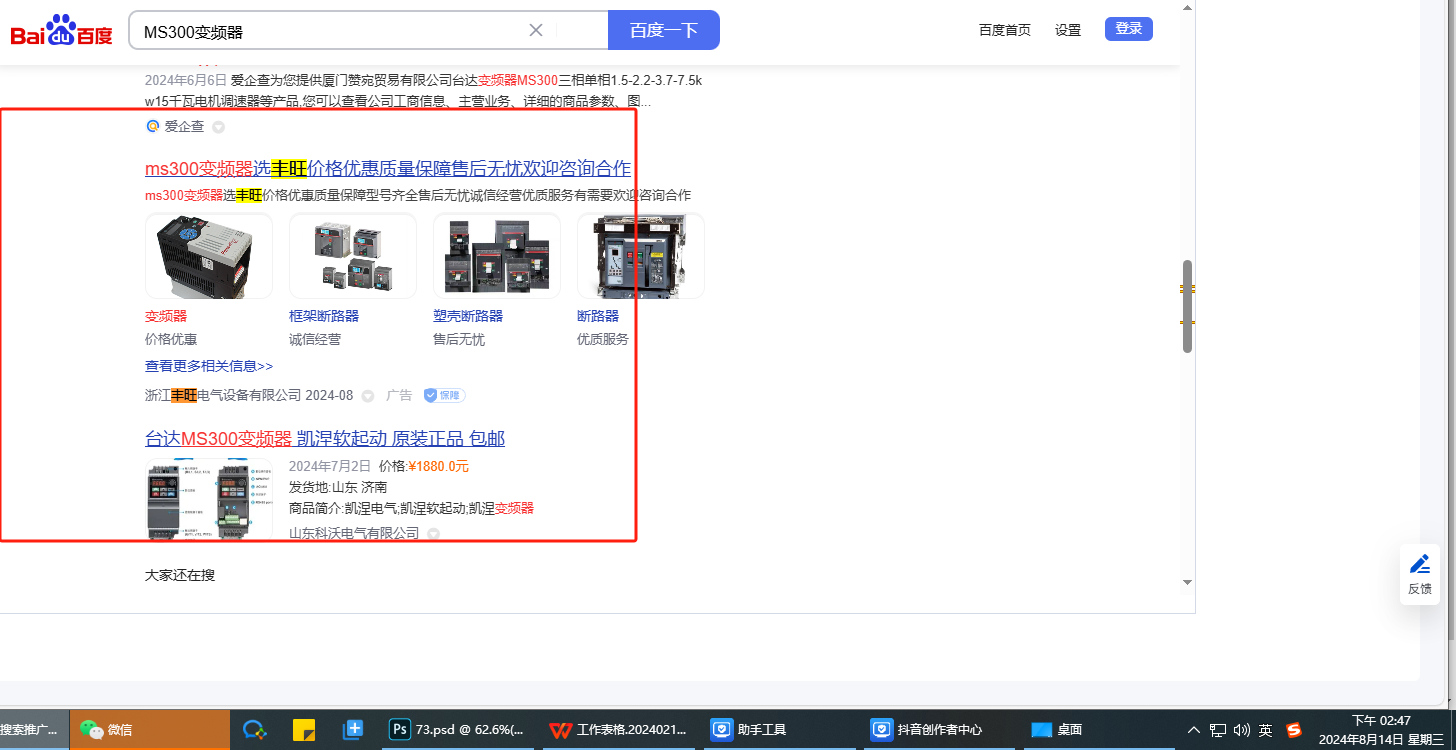Click the red 变频器 link under the first thumbnail
Screen dimensions: 1456x750
pos(166,316)
